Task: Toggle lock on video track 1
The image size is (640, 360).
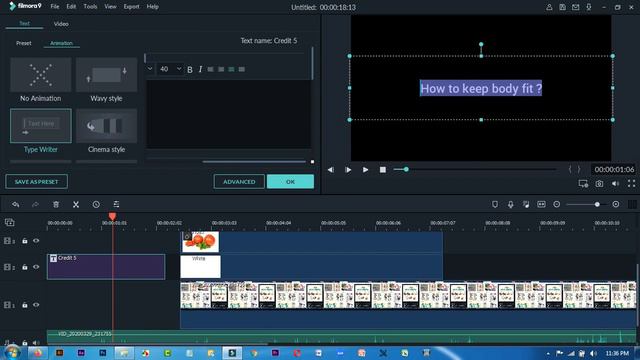Action: pos(25,305)
